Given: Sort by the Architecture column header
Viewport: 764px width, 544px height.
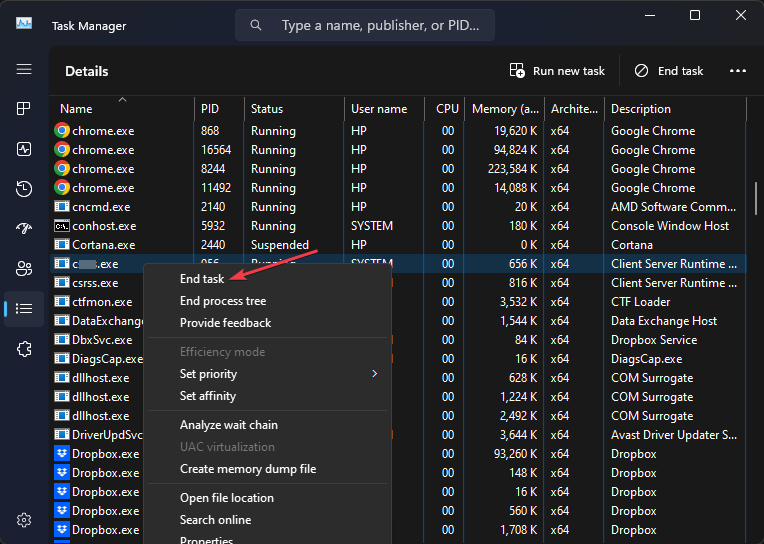Looking at the screenshot, I should coord(574,109).
